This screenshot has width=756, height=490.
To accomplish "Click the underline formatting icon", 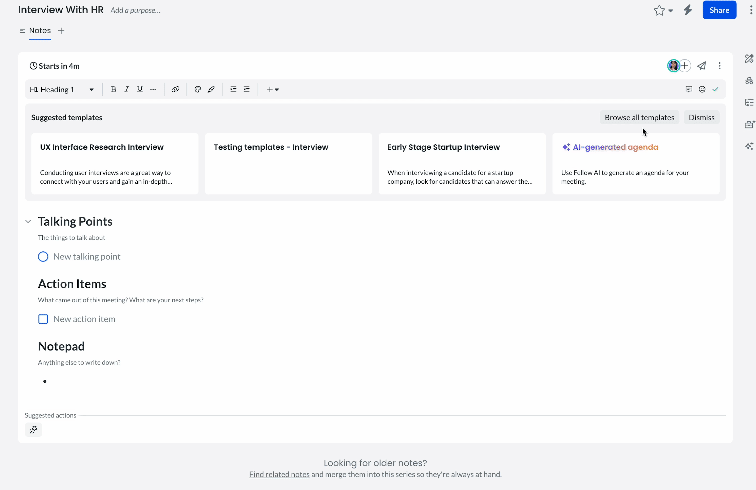I will click(x=139, y=89).
